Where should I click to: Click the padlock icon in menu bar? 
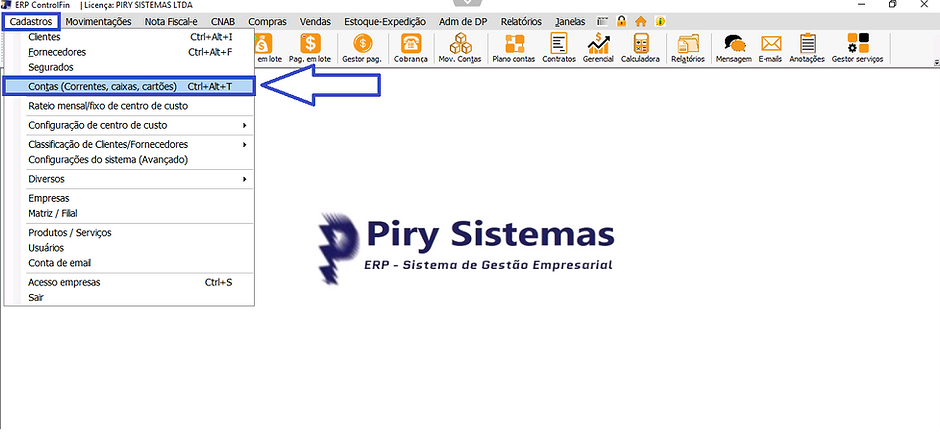(x=621, y=22)
